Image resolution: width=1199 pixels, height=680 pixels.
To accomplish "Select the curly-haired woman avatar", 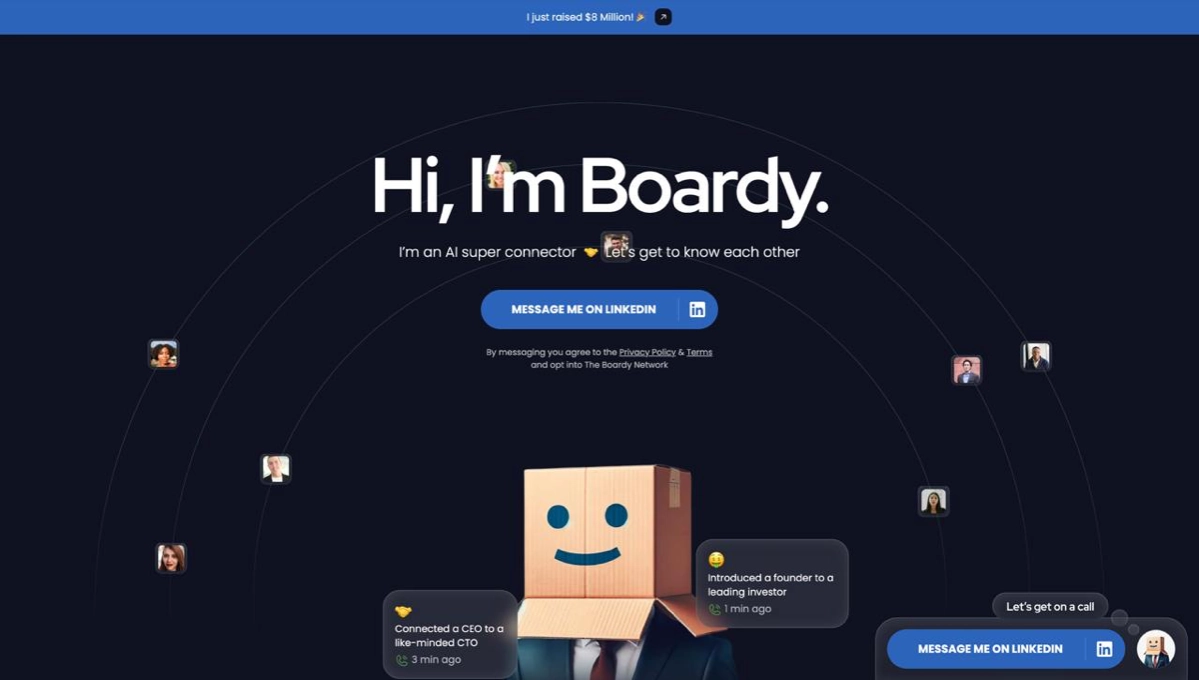I will point(163,354).
